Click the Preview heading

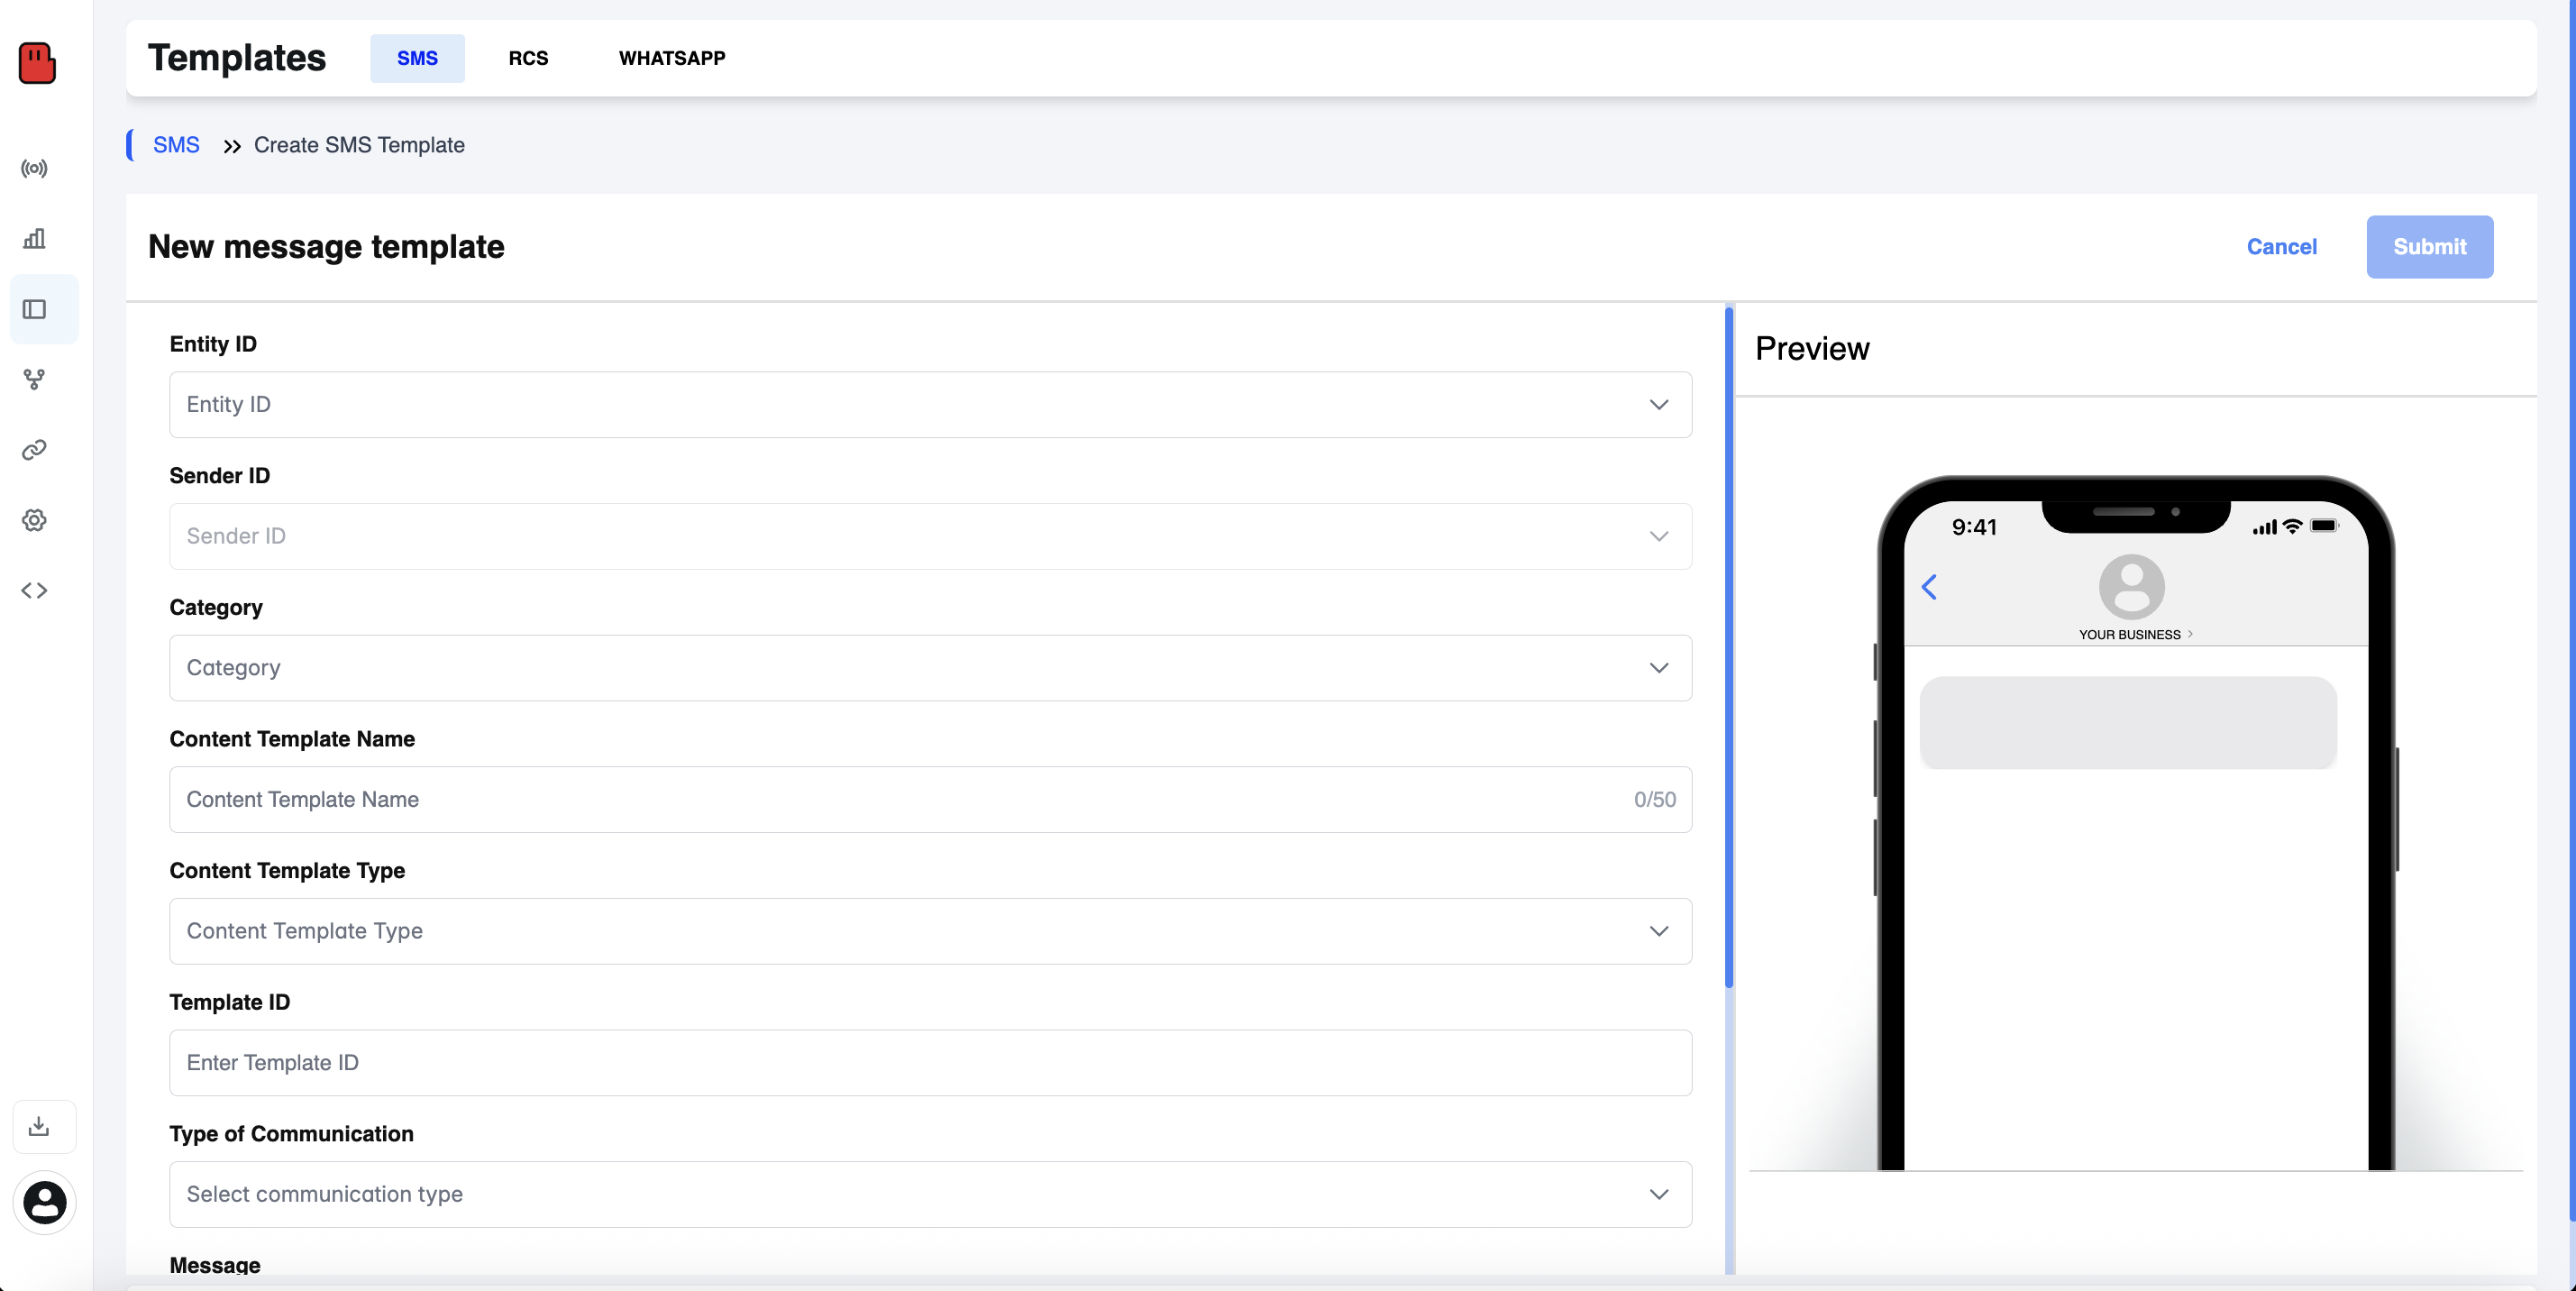point(1812,349)
